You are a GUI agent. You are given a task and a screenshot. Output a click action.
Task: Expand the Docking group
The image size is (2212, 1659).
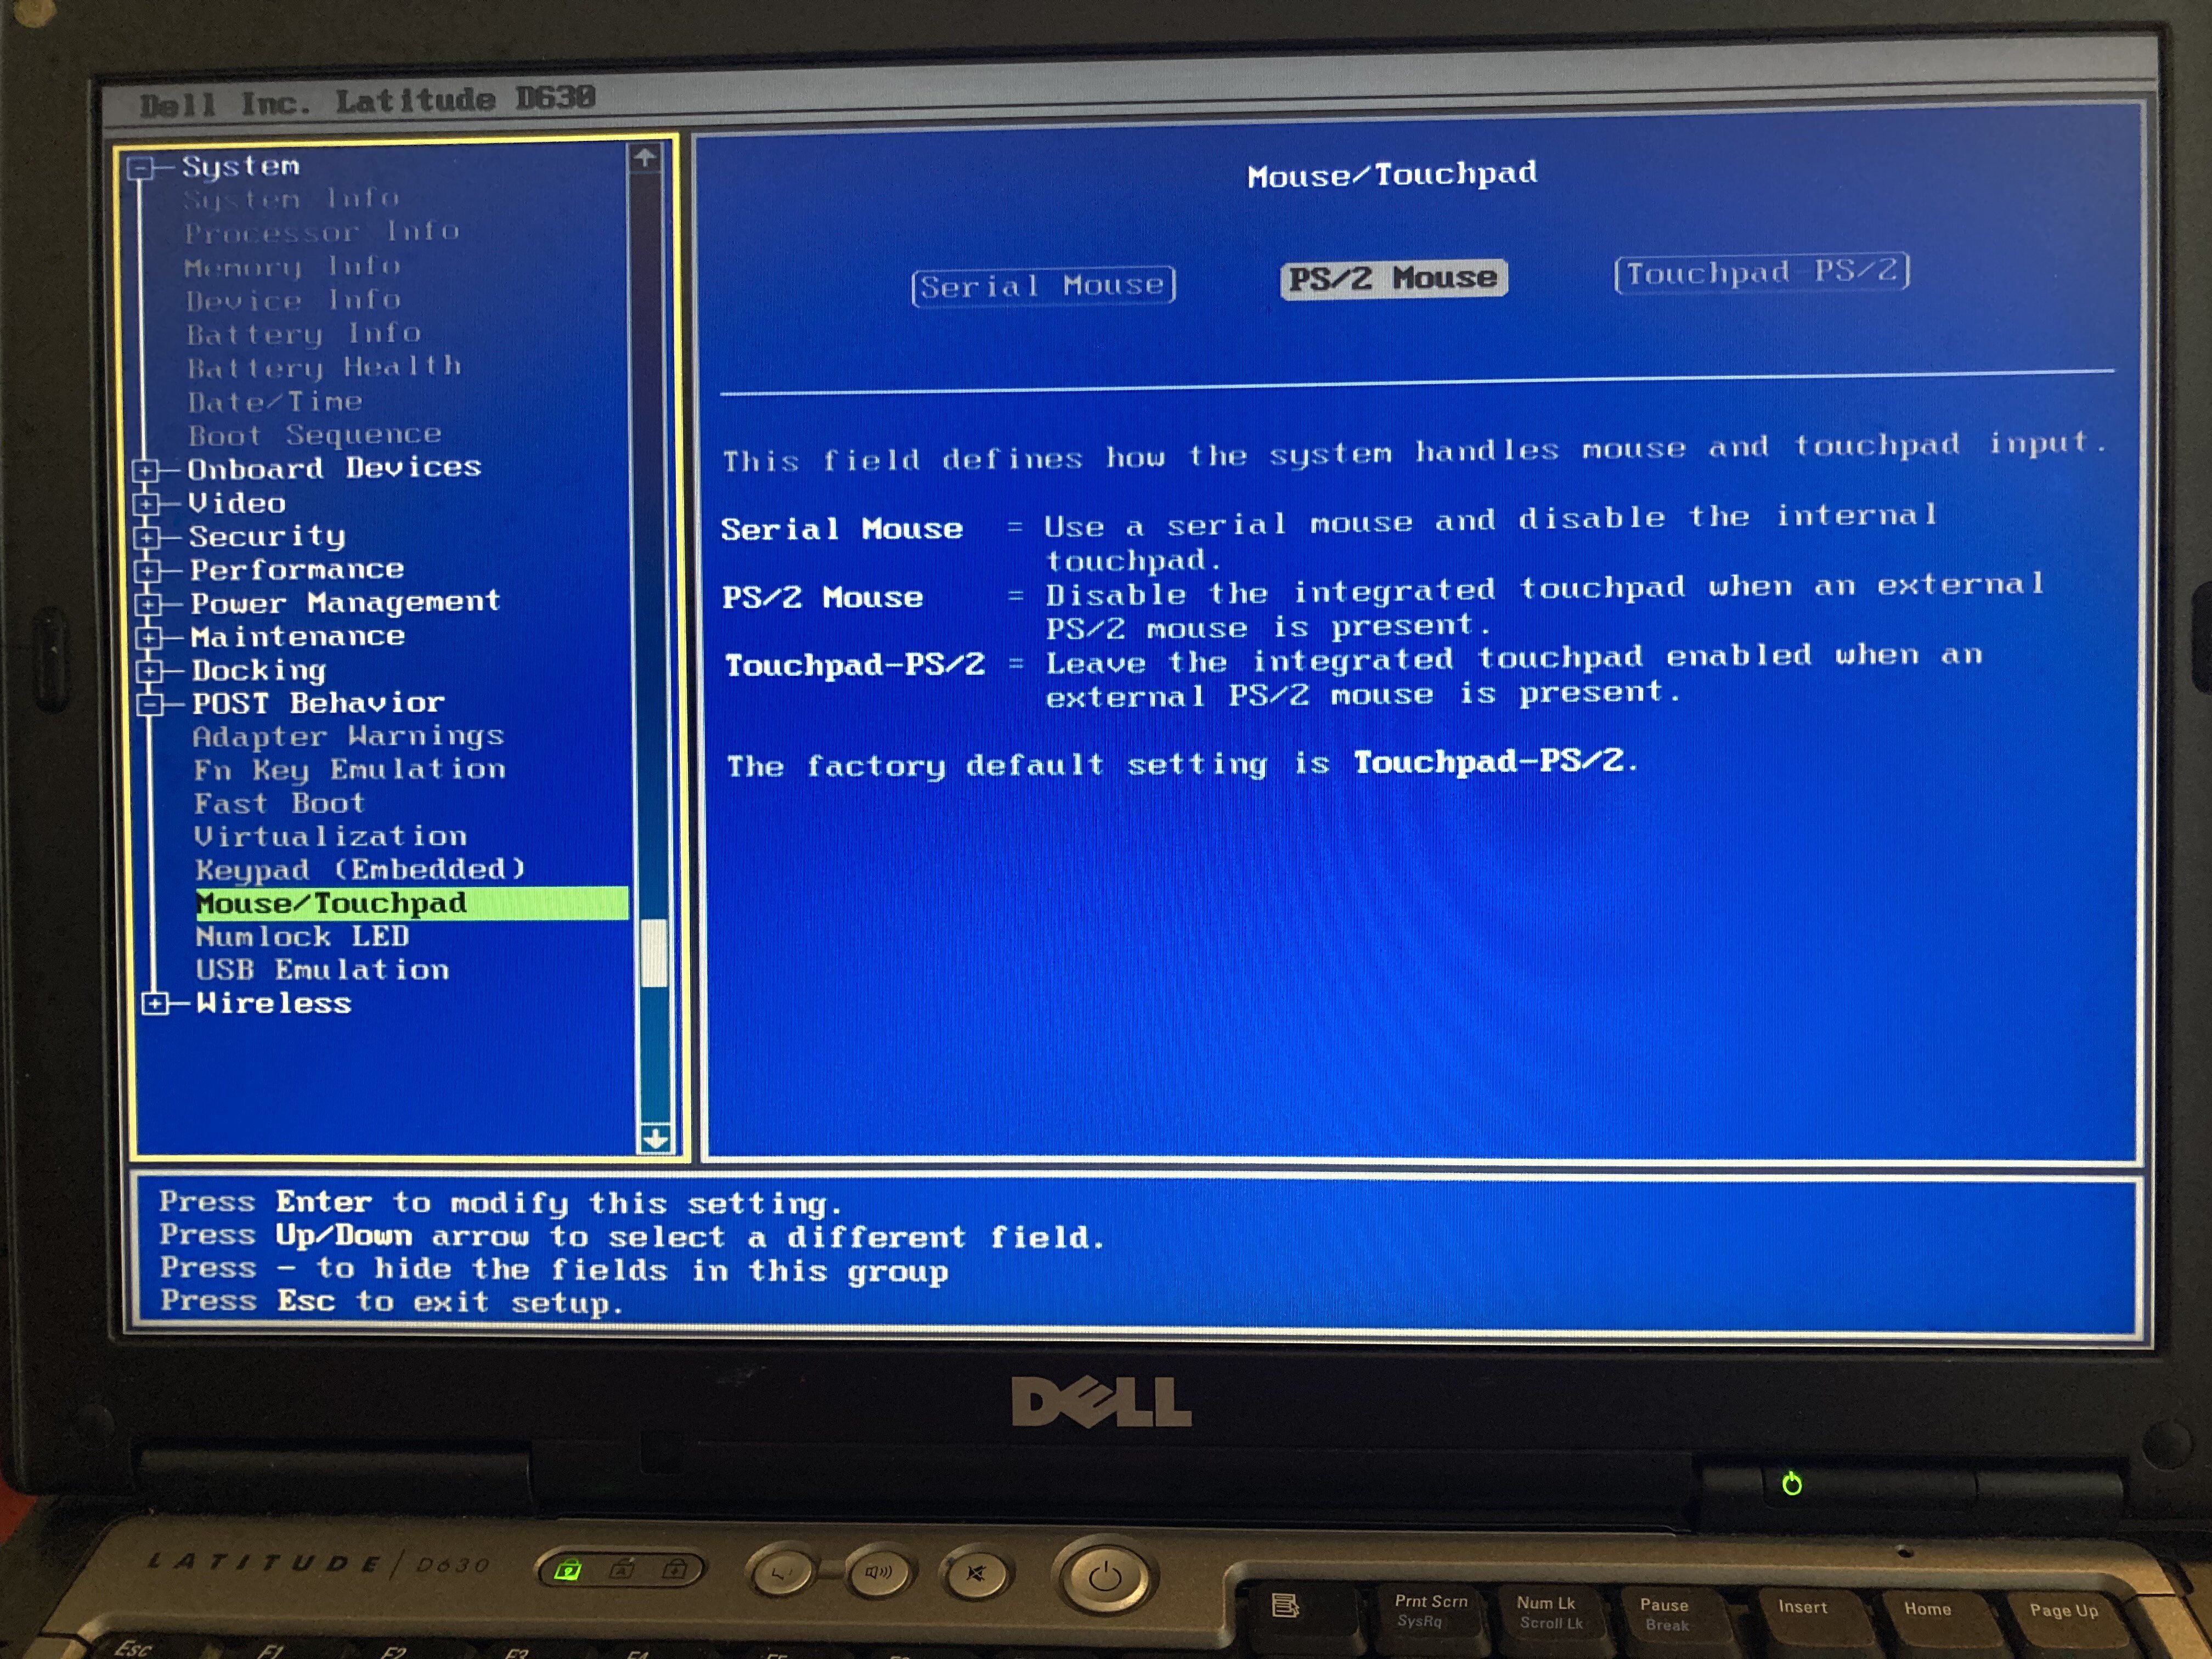150,671
